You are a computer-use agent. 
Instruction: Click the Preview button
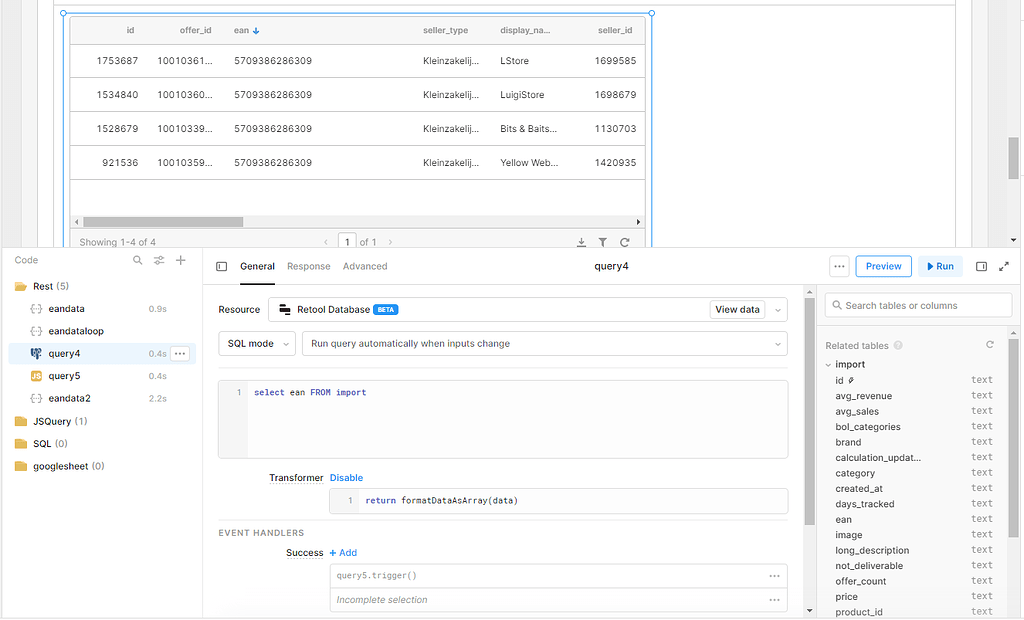883,266
